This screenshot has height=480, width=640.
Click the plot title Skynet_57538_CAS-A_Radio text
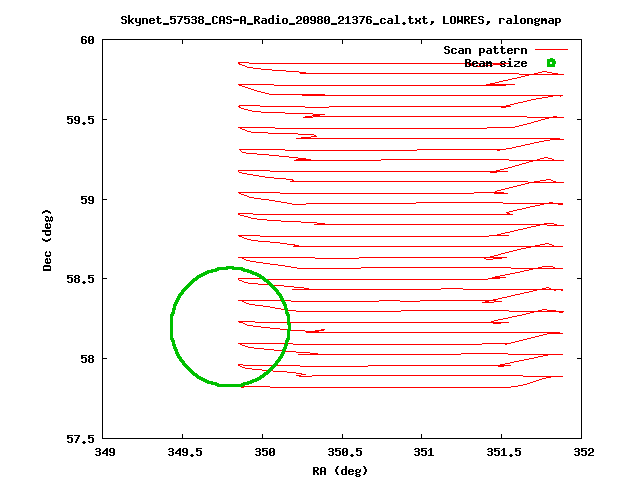click(x=341, y=20)
